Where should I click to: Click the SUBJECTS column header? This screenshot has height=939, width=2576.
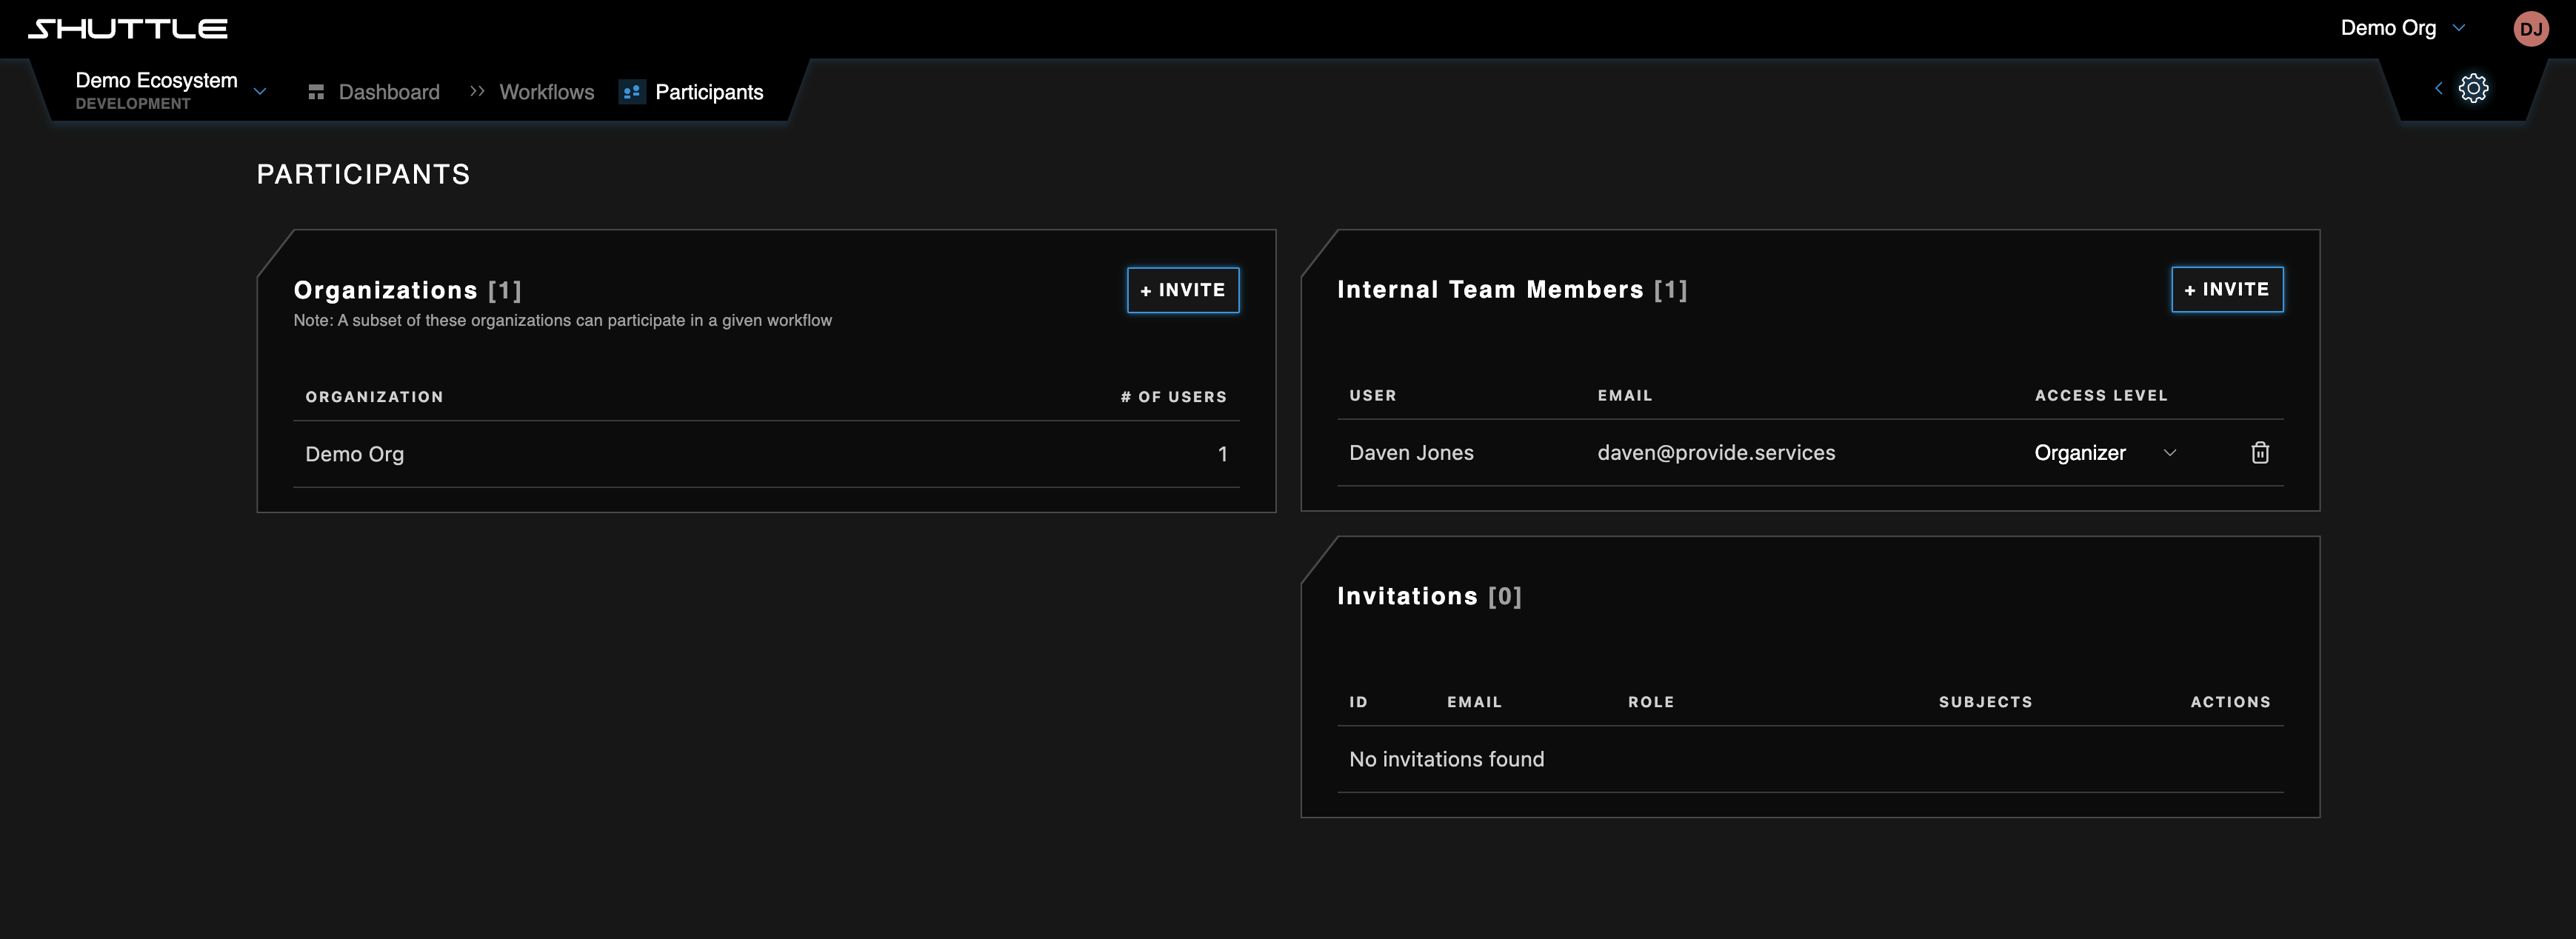[x=1985, y=702]
